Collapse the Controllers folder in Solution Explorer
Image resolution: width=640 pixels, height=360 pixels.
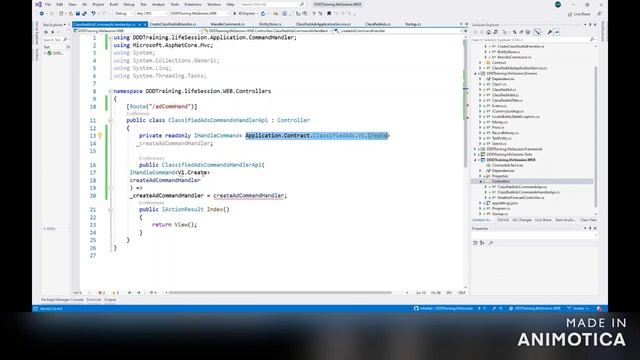click(480, 182)
